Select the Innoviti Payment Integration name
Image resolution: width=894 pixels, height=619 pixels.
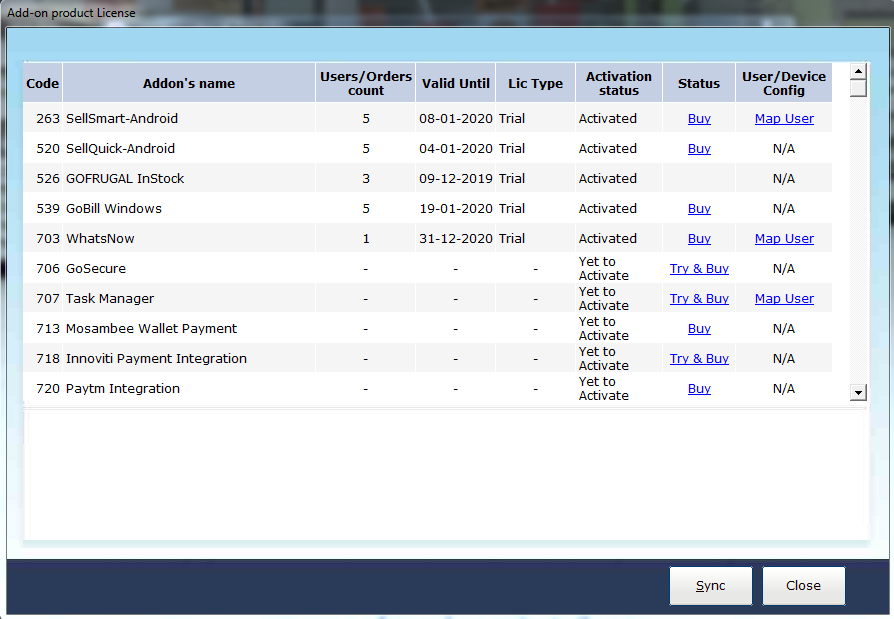[156, 359]
